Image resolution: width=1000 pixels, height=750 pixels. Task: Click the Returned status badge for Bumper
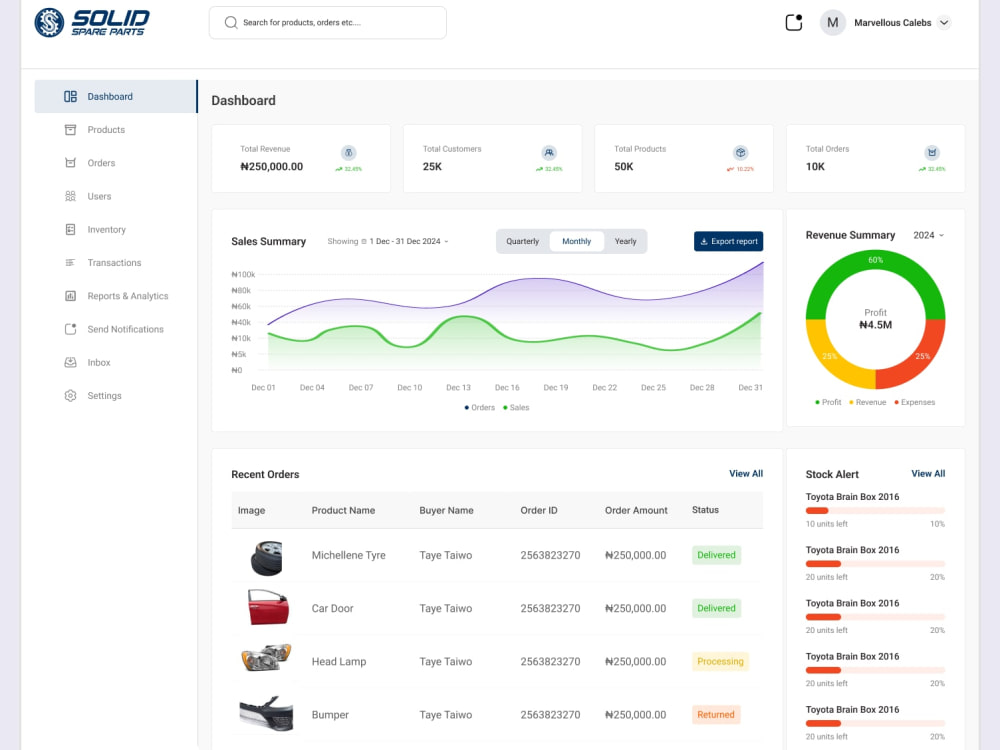coord(716,714)
